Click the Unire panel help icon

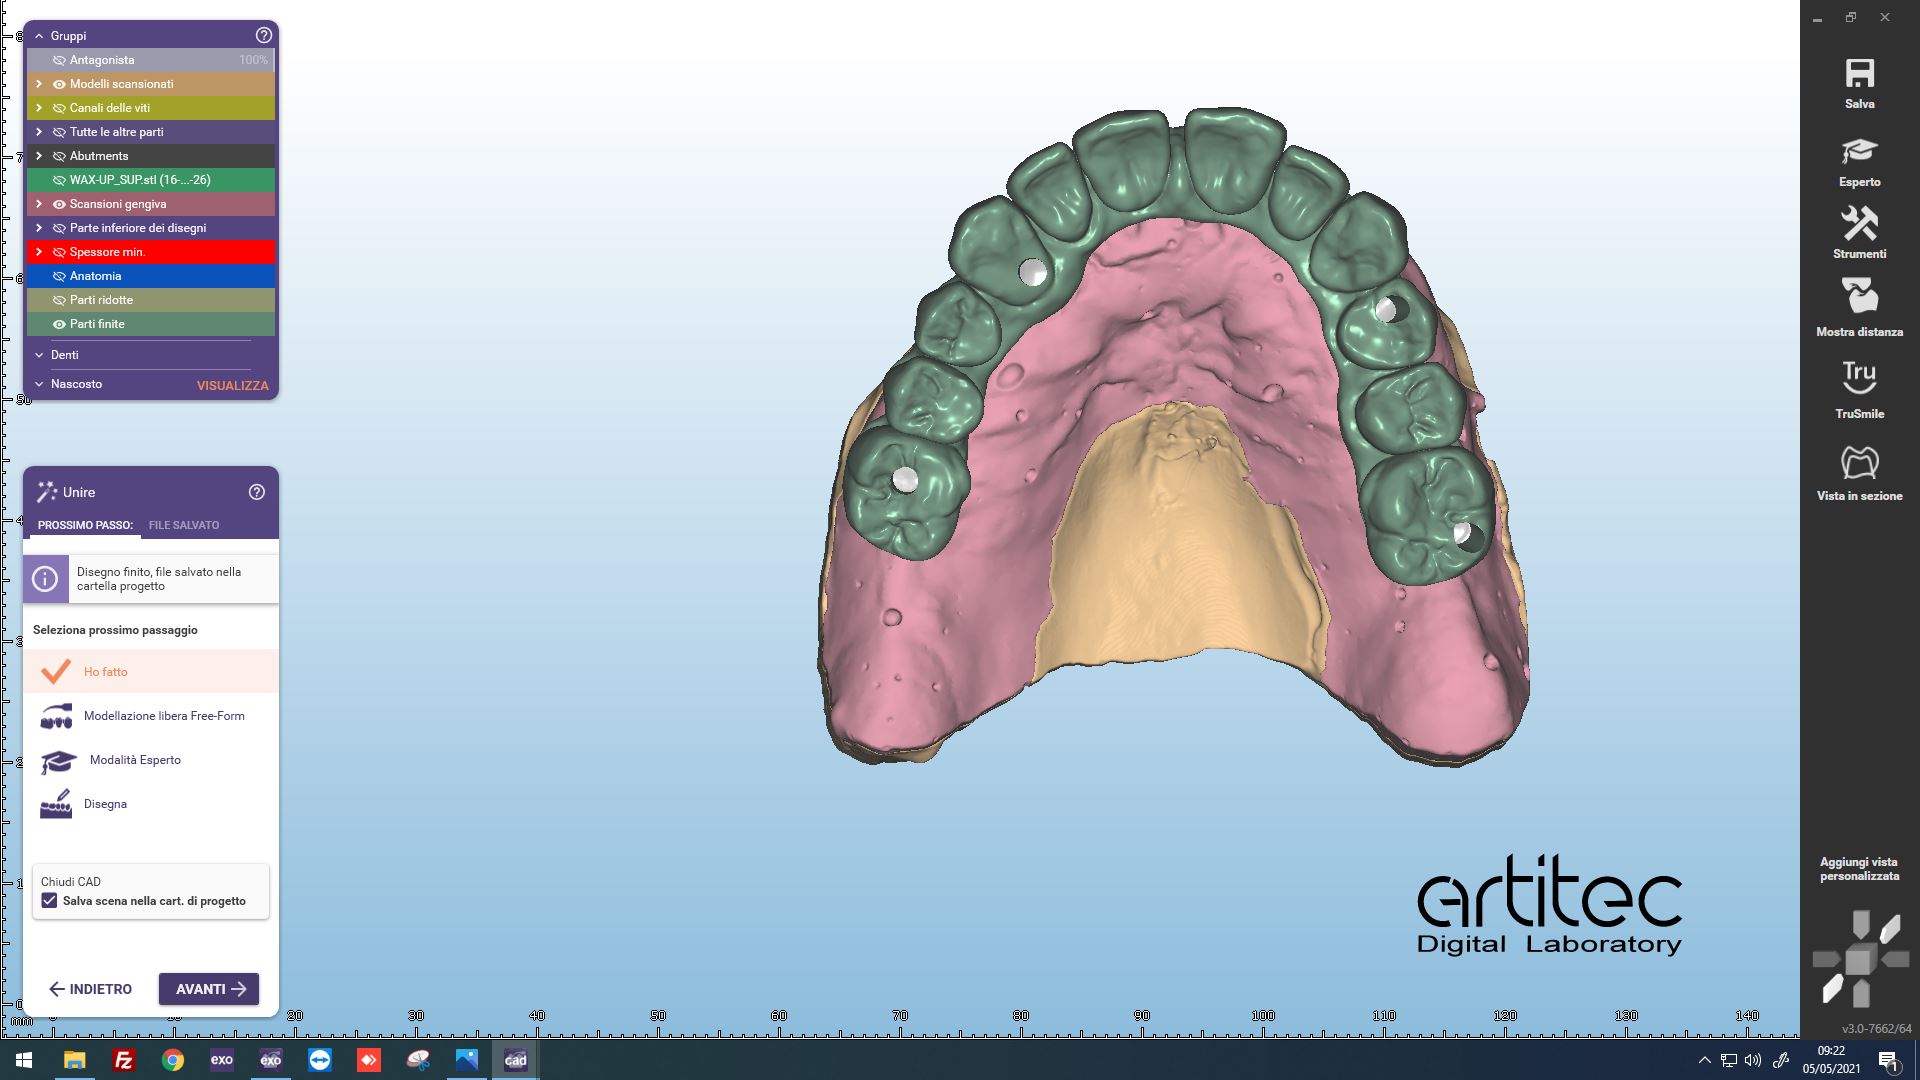coord(257,492)
